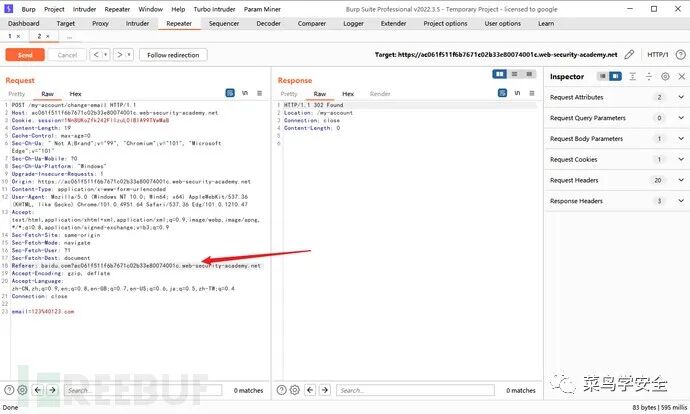Select combined tabbed request/response layout

[x=529, y=74]
